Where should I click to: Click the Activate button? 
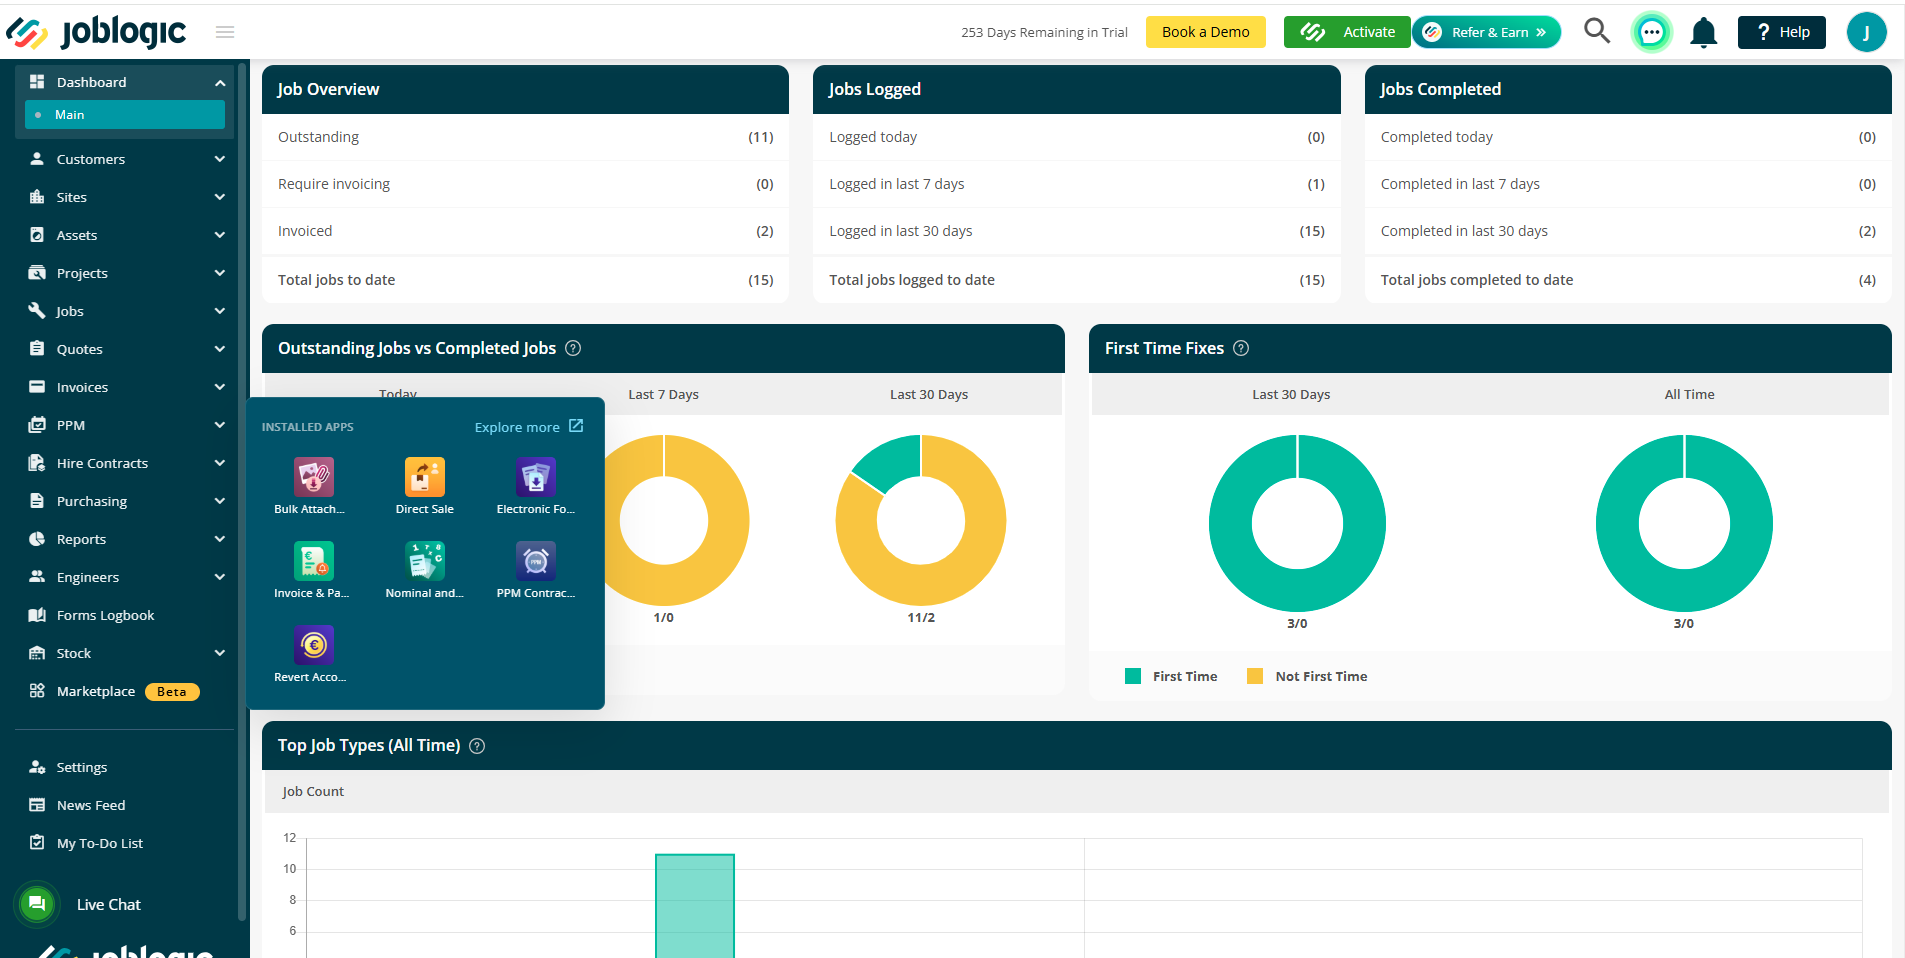(x=1347, y=32)
